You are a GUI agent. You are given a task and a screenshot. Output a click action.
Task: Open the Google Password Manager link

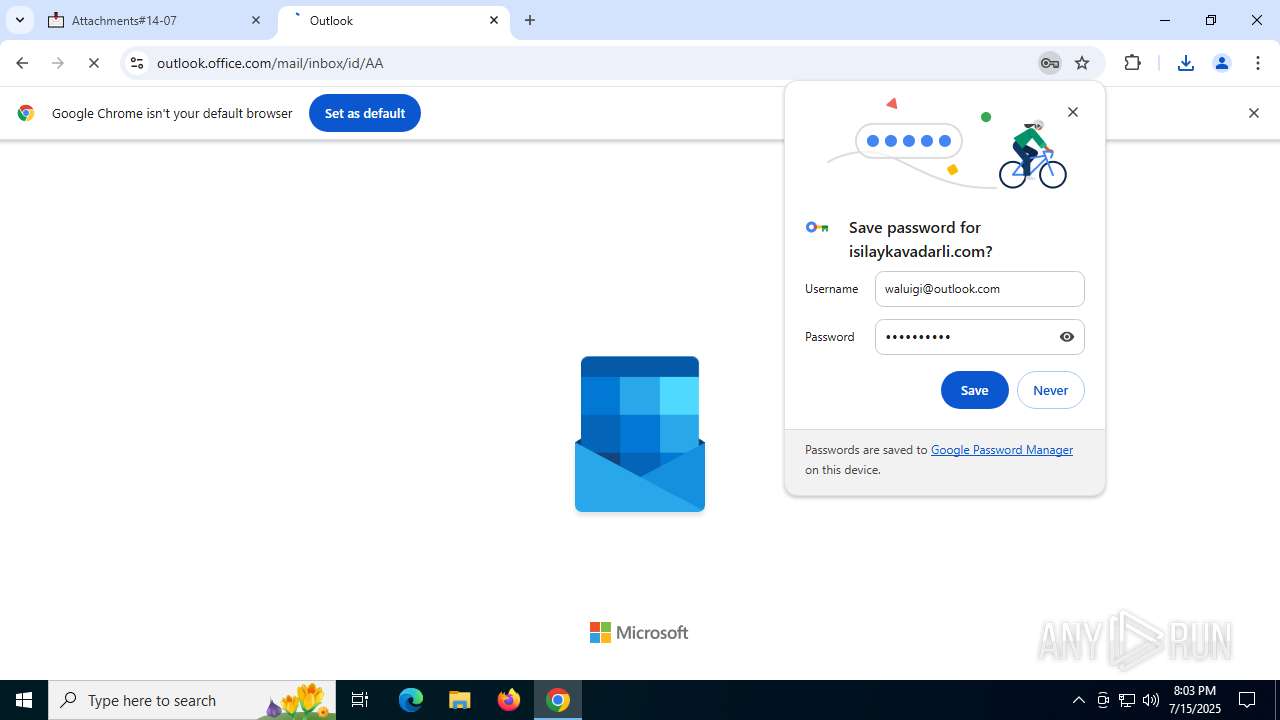1002,450
